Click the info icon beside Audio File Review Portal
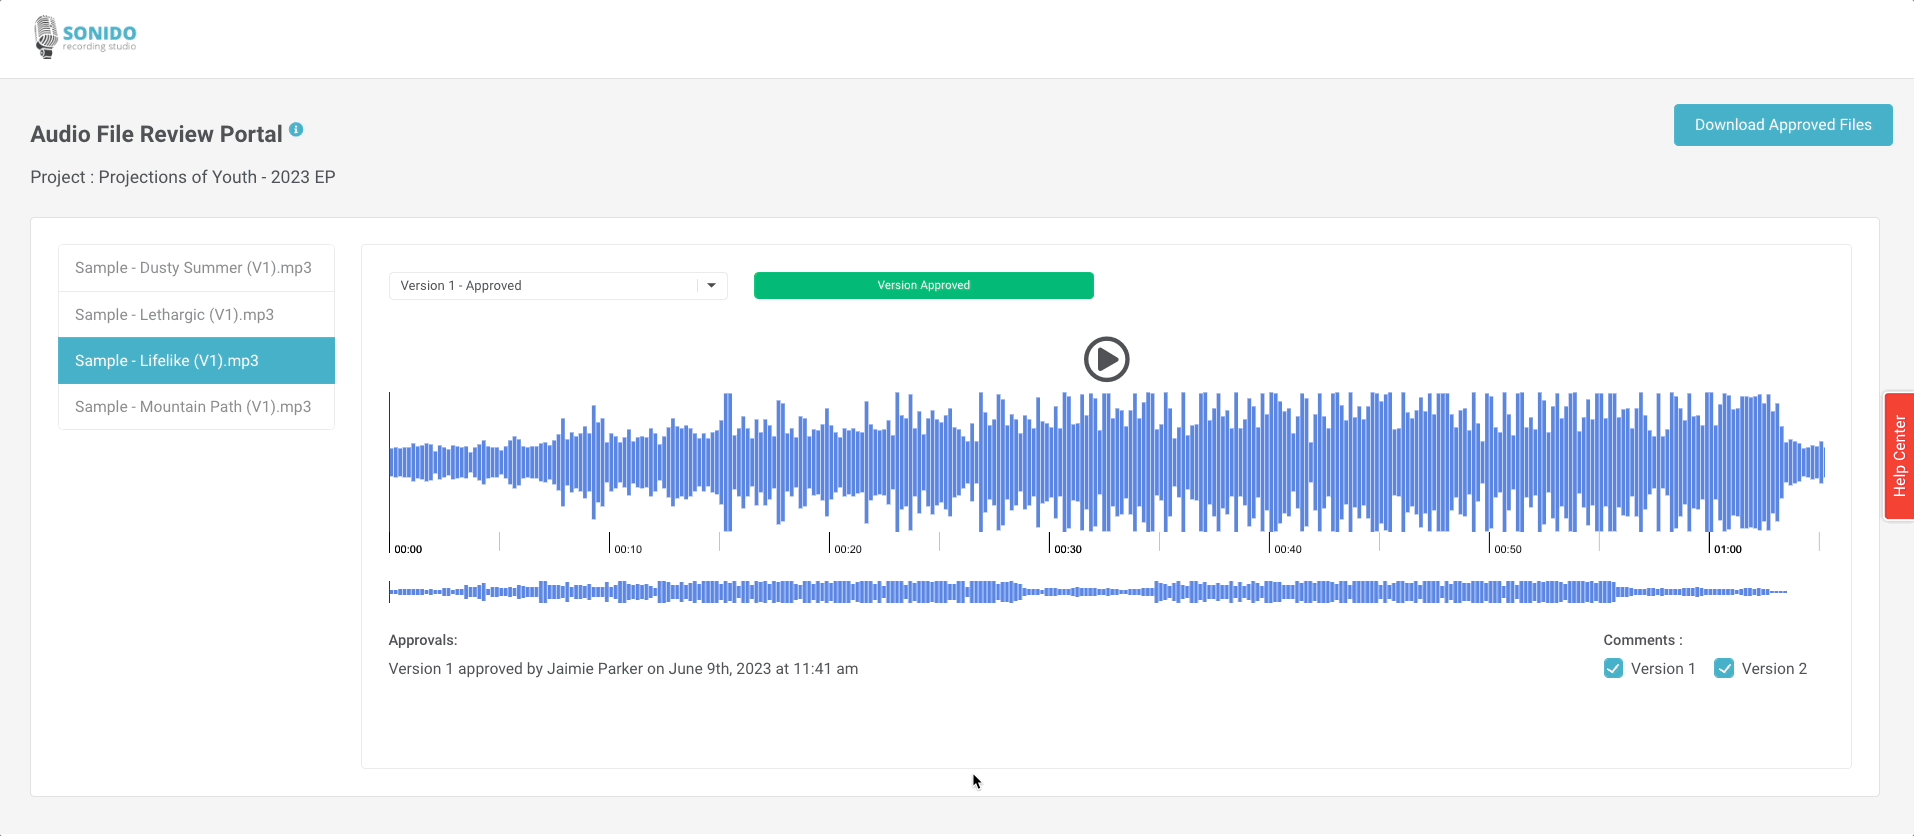This screenshot has width=1914, height=836. point(296,129)
